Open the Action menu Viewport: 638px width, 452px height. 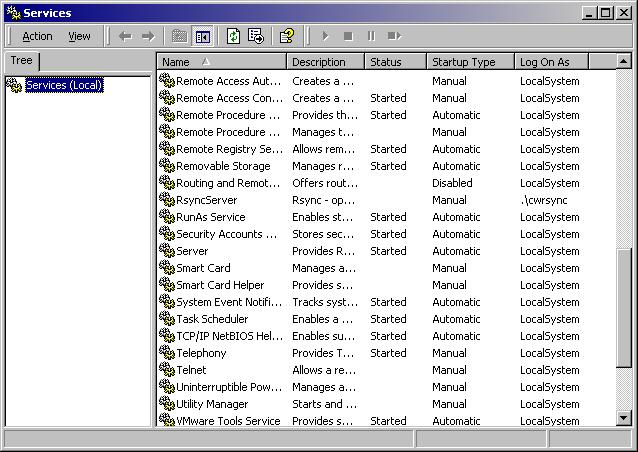click(x=37, y=36)
